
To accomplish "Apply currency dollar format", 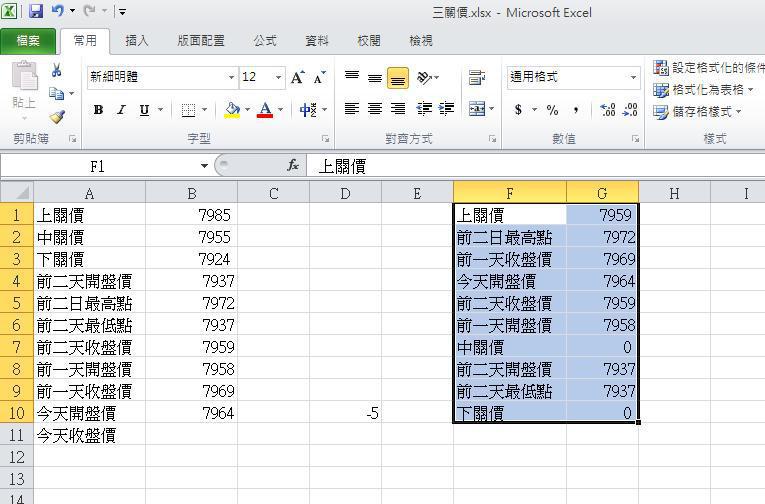I will pyautogui.click(x=518, y=110).
